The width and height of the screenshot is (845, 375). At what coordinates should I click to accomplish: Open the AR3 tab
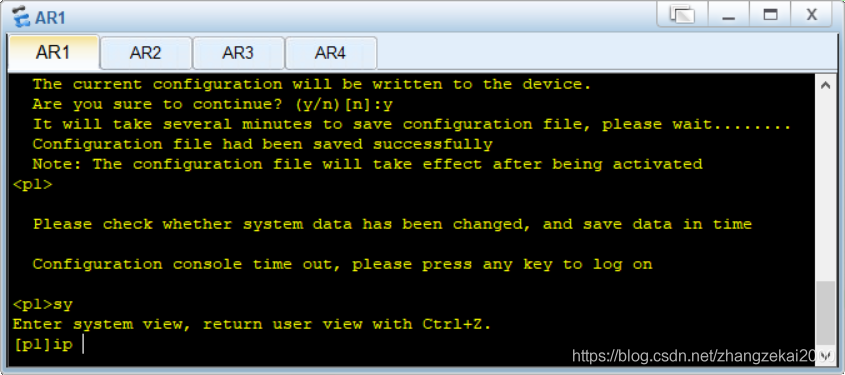point(238,53)
